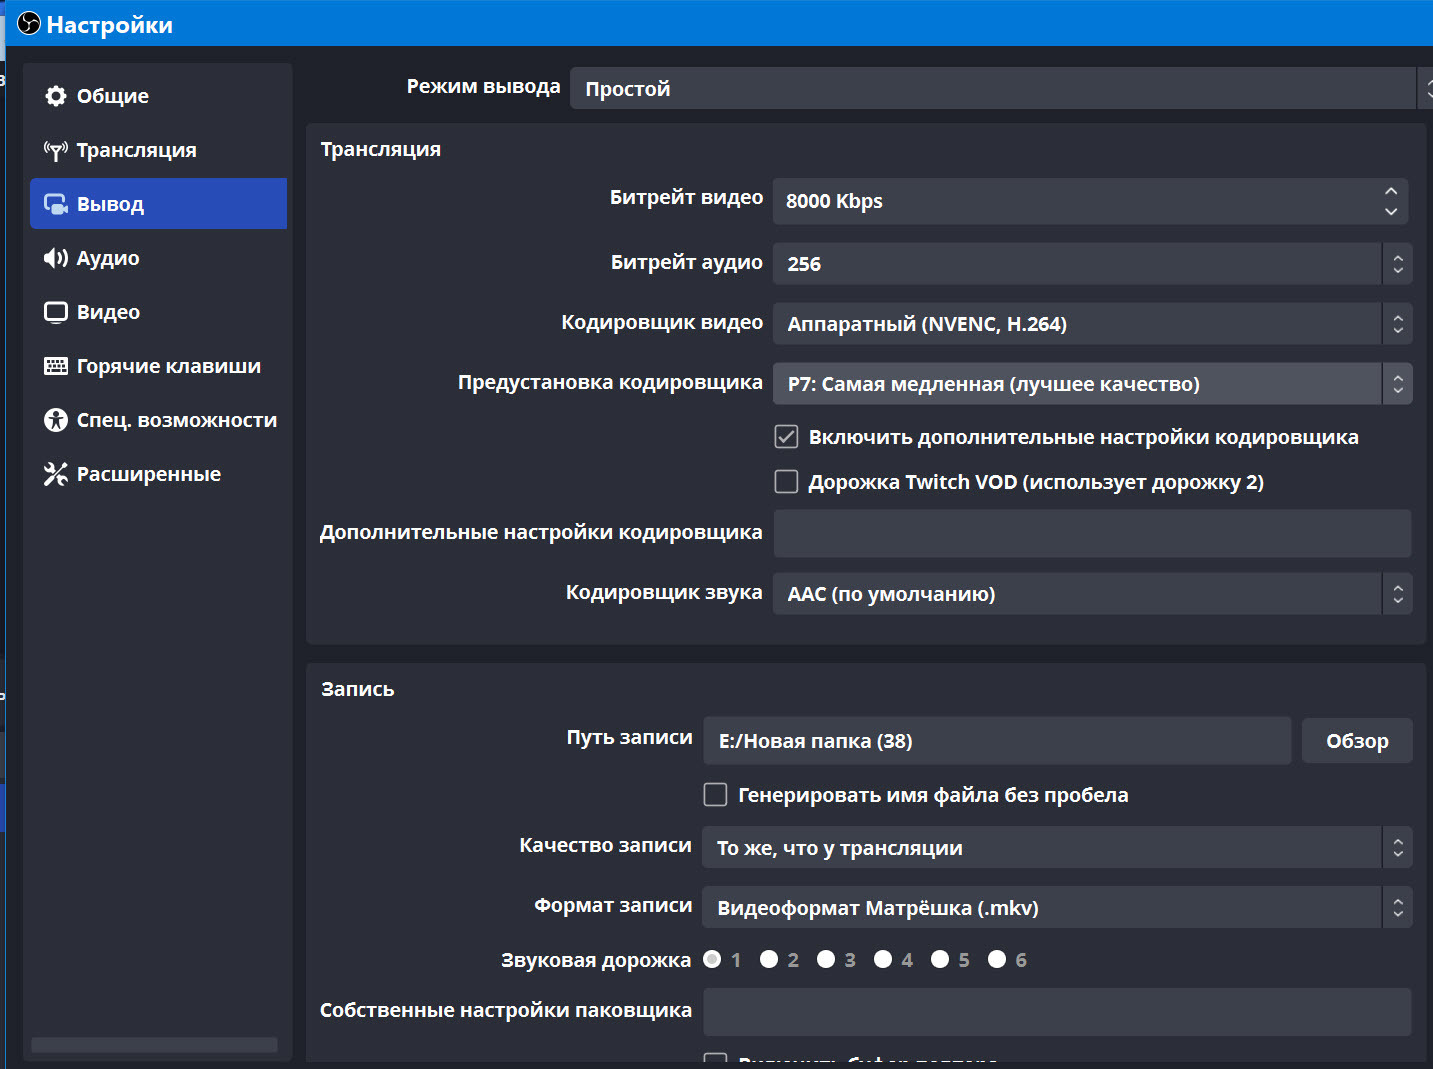Image resolution: width=1433 pixels, height=1069 pixels.
Task: Open the Видео settings section
Action: pos(158,312)
